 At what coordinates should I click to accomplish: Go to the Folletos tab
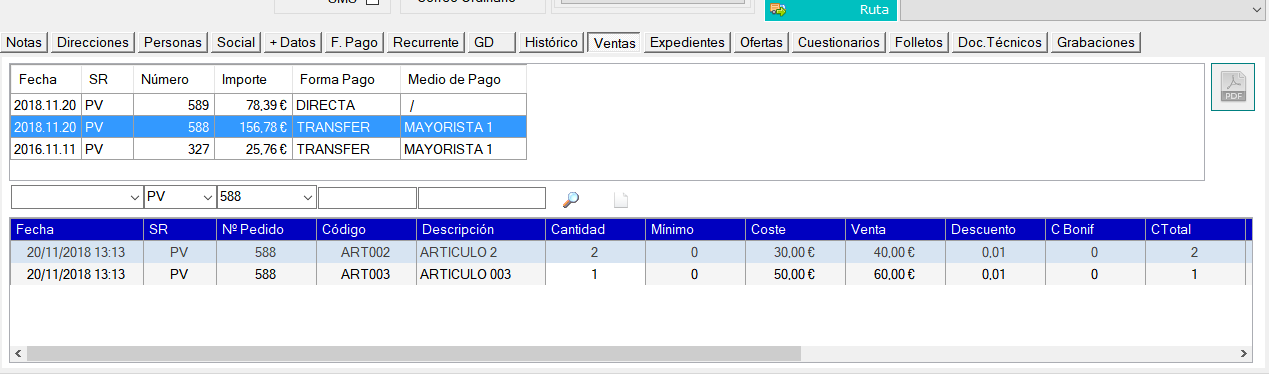coord(919,42)
